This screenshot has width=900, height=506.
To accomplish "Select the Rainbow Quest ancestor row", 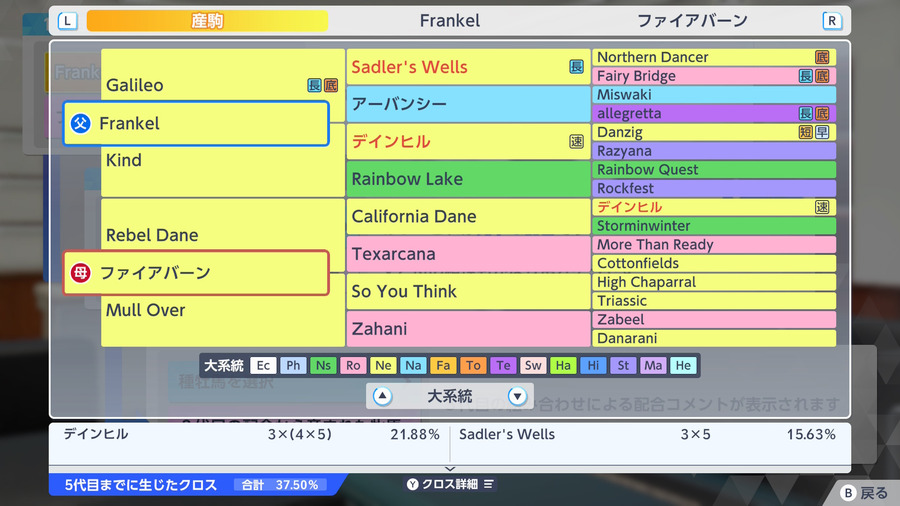I will [x=714, y=169].
